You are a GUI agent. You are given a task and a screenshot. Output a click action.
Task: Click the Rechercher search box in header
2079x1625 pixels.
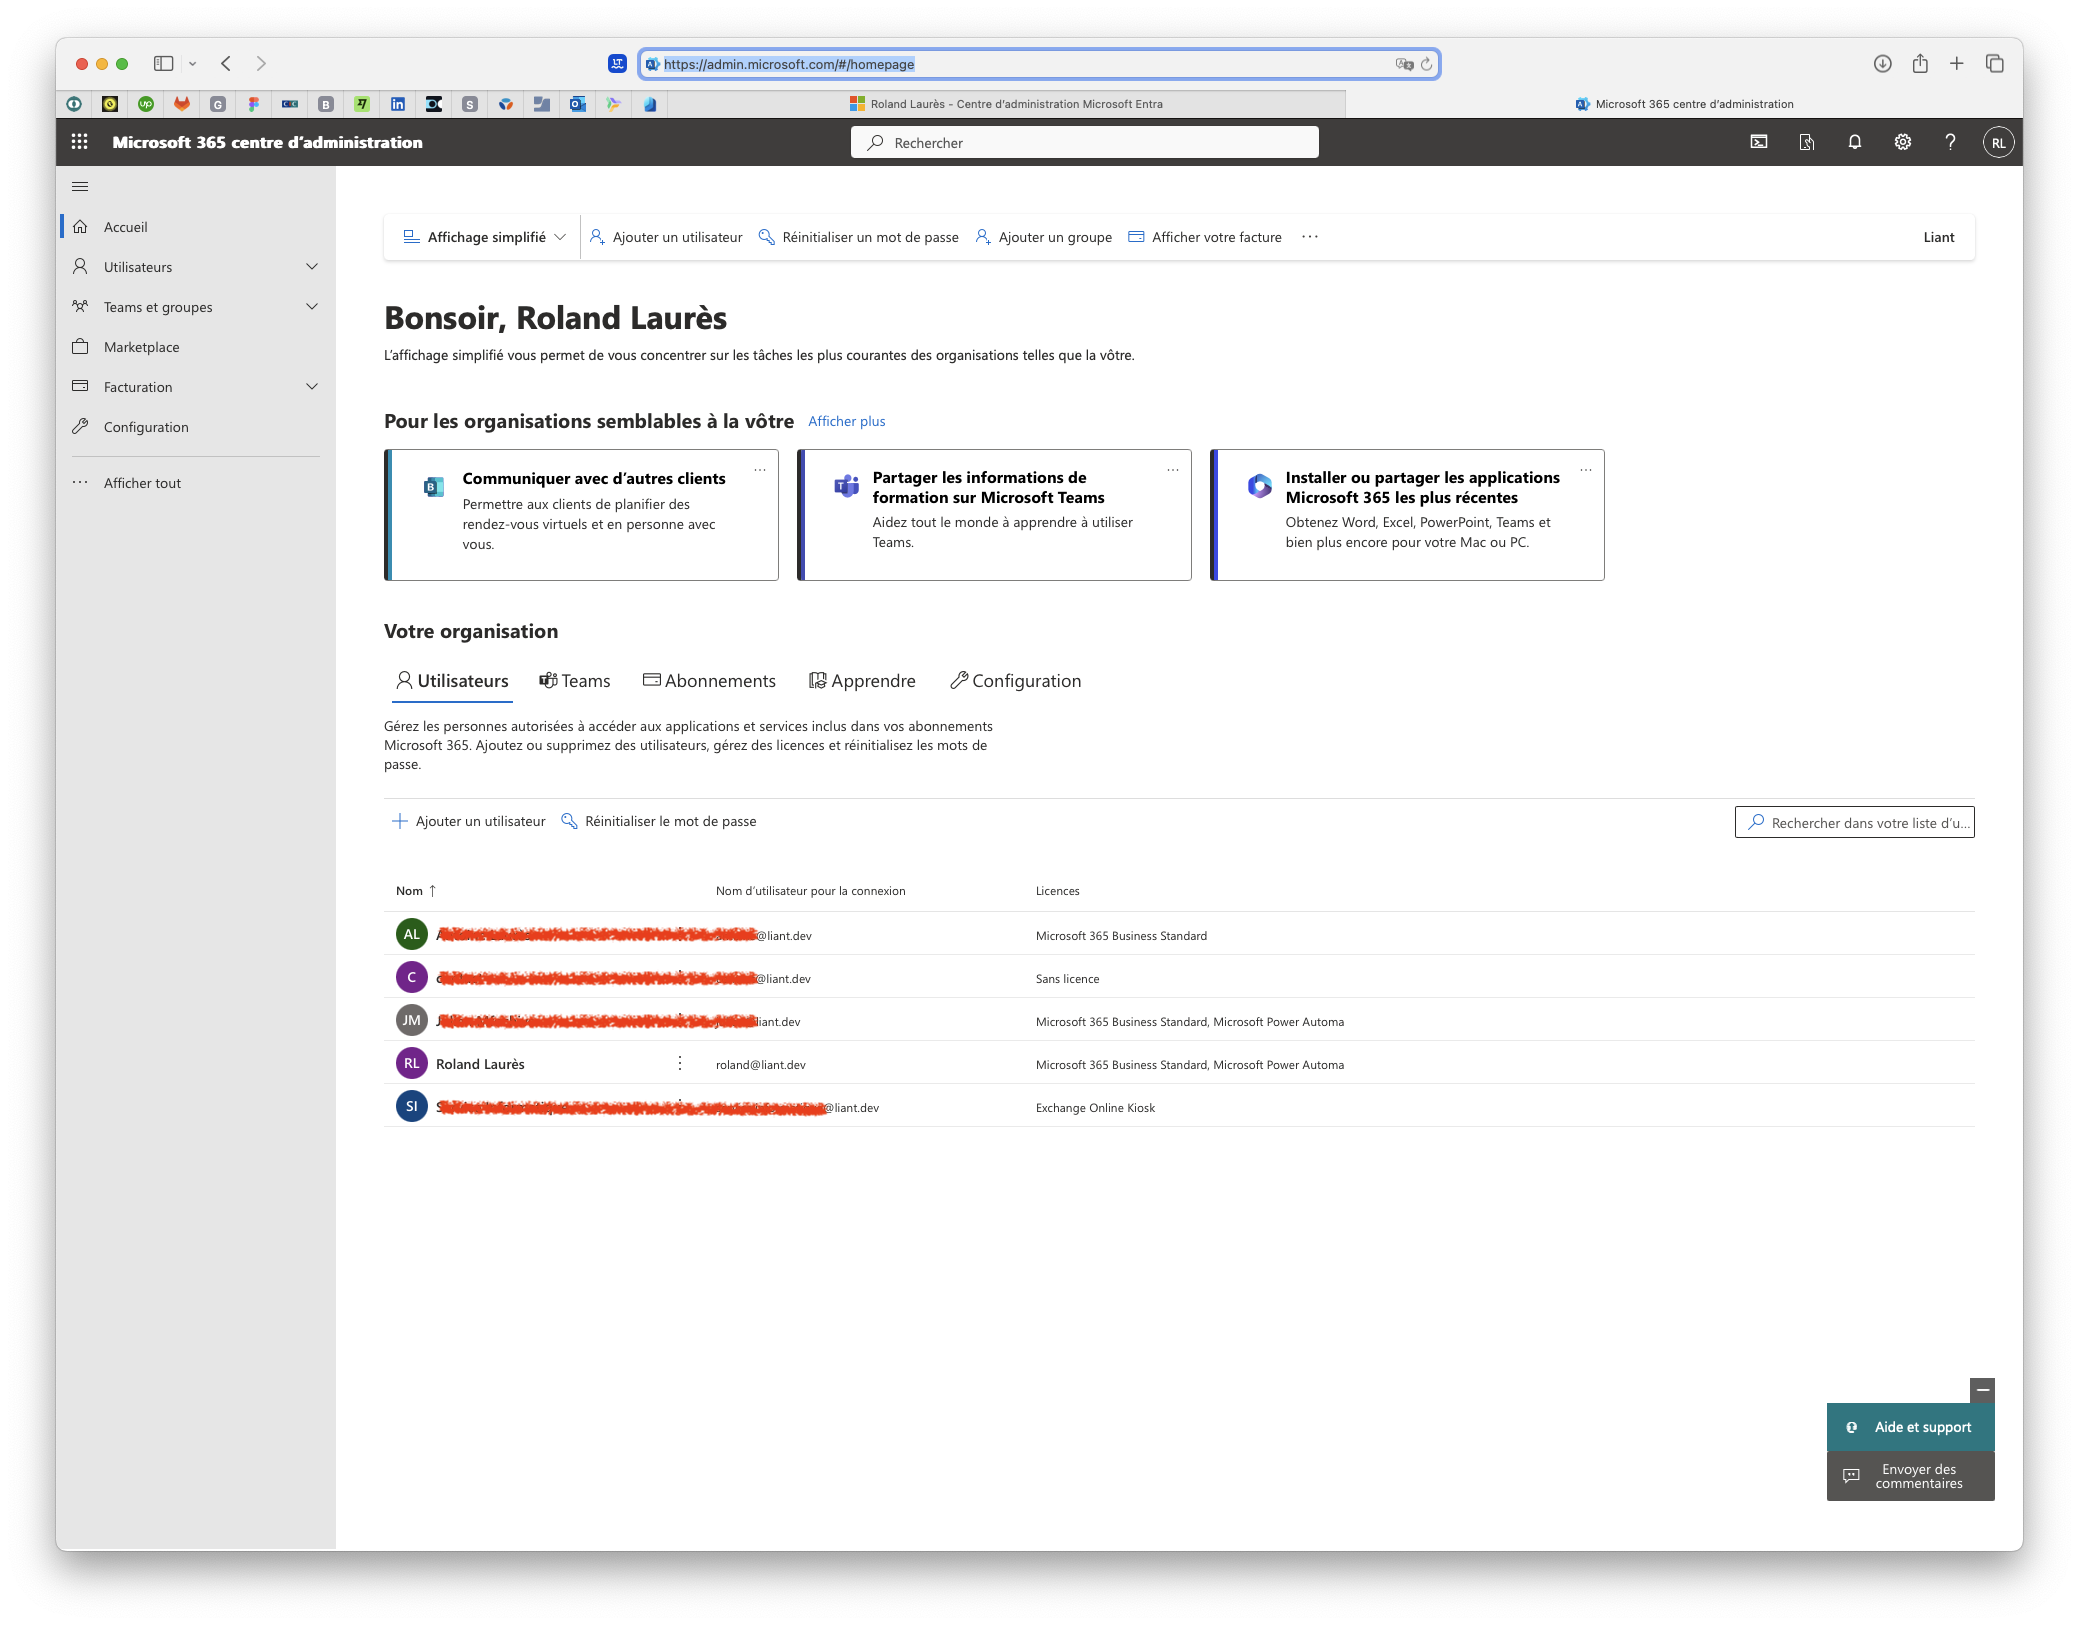[x=1085, y=142]
